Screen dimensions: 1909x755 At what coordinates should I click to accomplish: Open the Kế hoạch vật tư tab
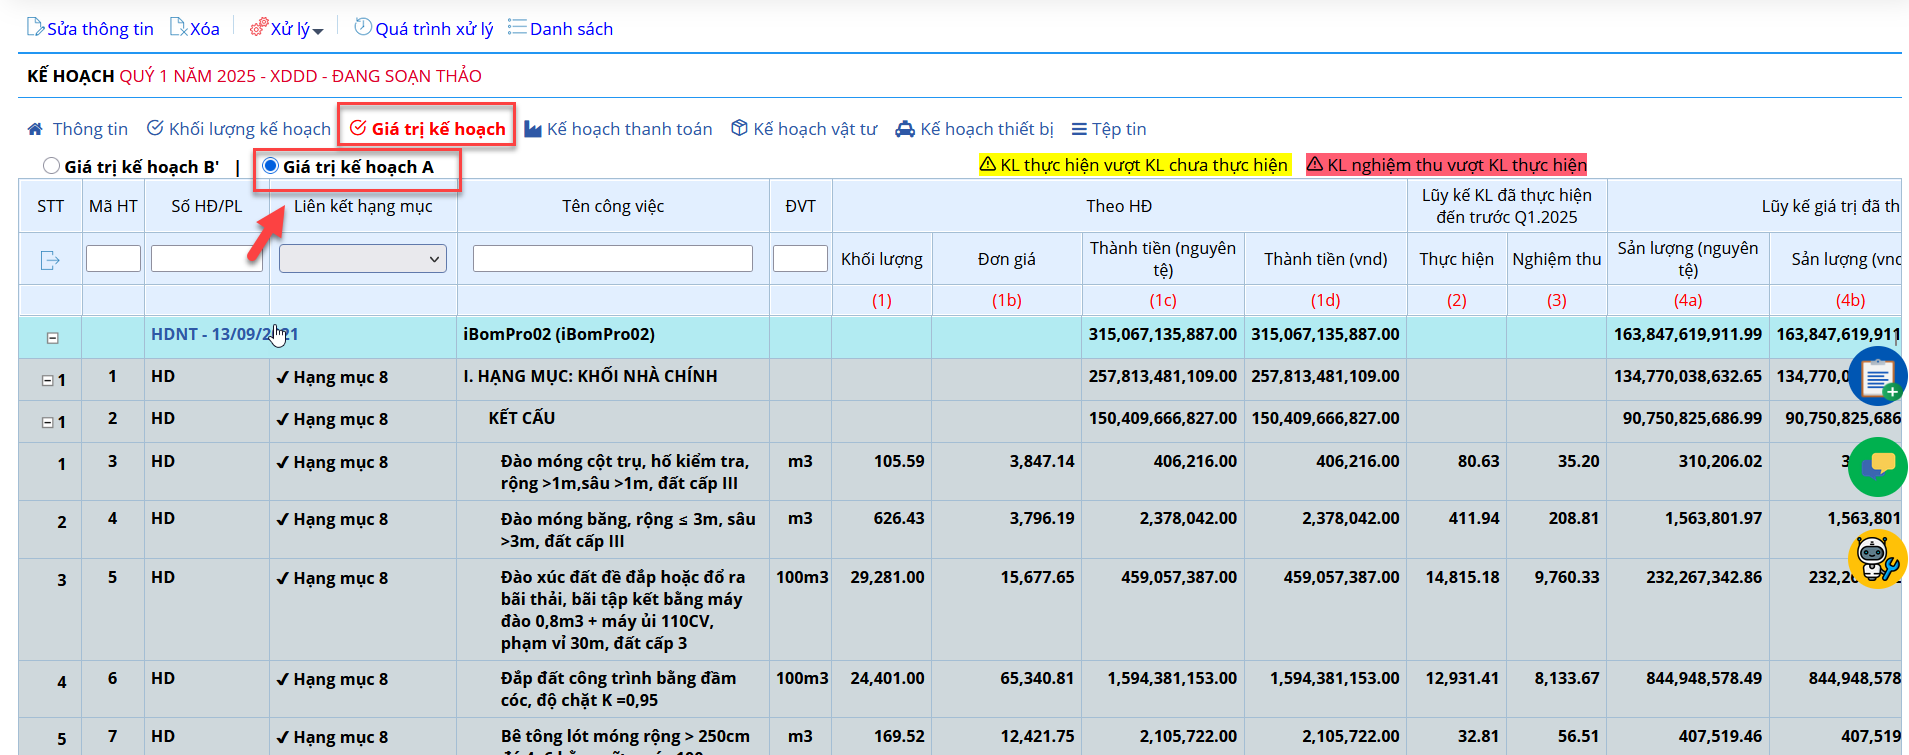click(804, 129)
